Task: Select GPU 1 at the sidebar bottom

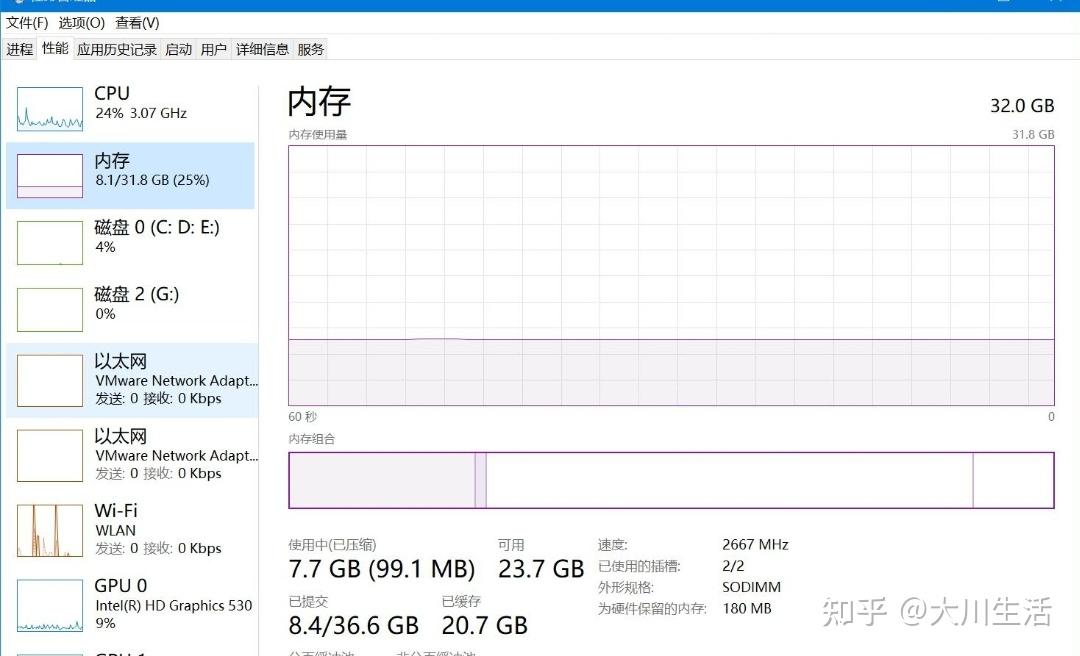Action: coord(130,650)
